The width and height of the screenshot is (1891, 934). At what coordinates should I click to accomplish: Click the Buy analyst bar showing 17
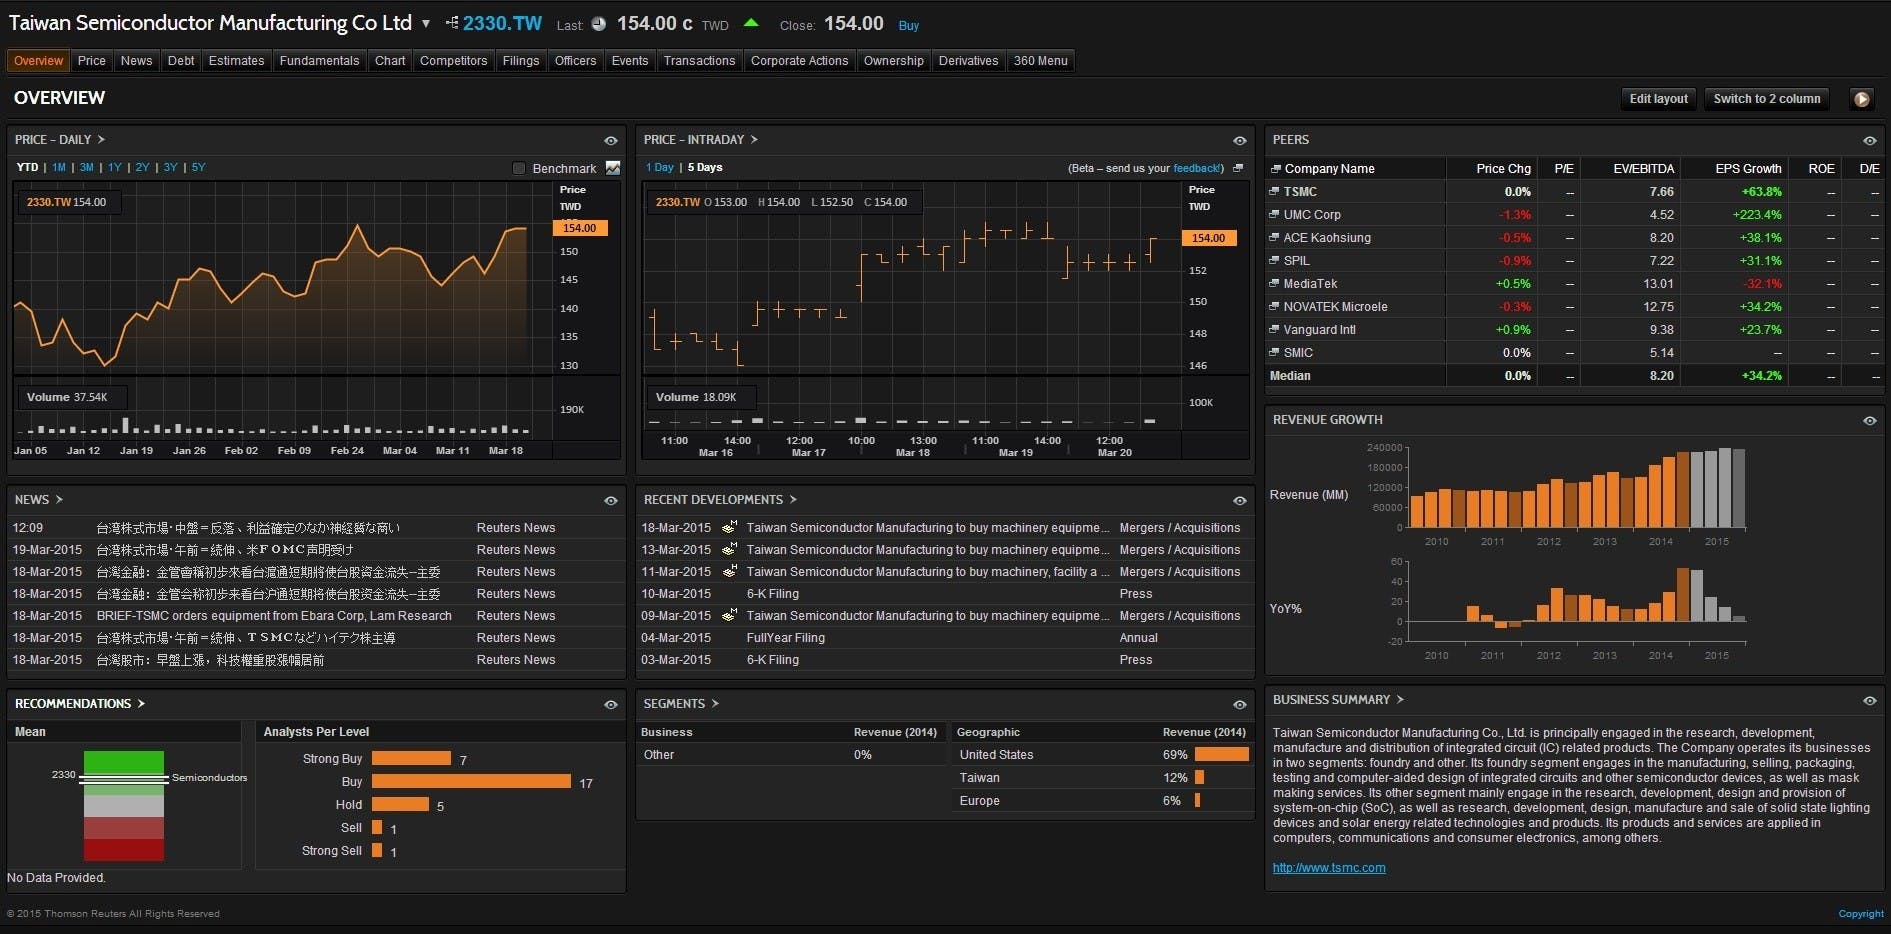[471, 781]
